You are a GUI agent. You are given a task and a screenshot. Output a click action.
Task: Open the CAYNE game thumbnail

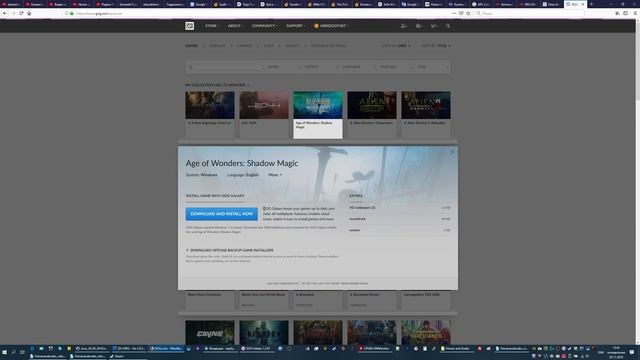click(x=210, y=332)
